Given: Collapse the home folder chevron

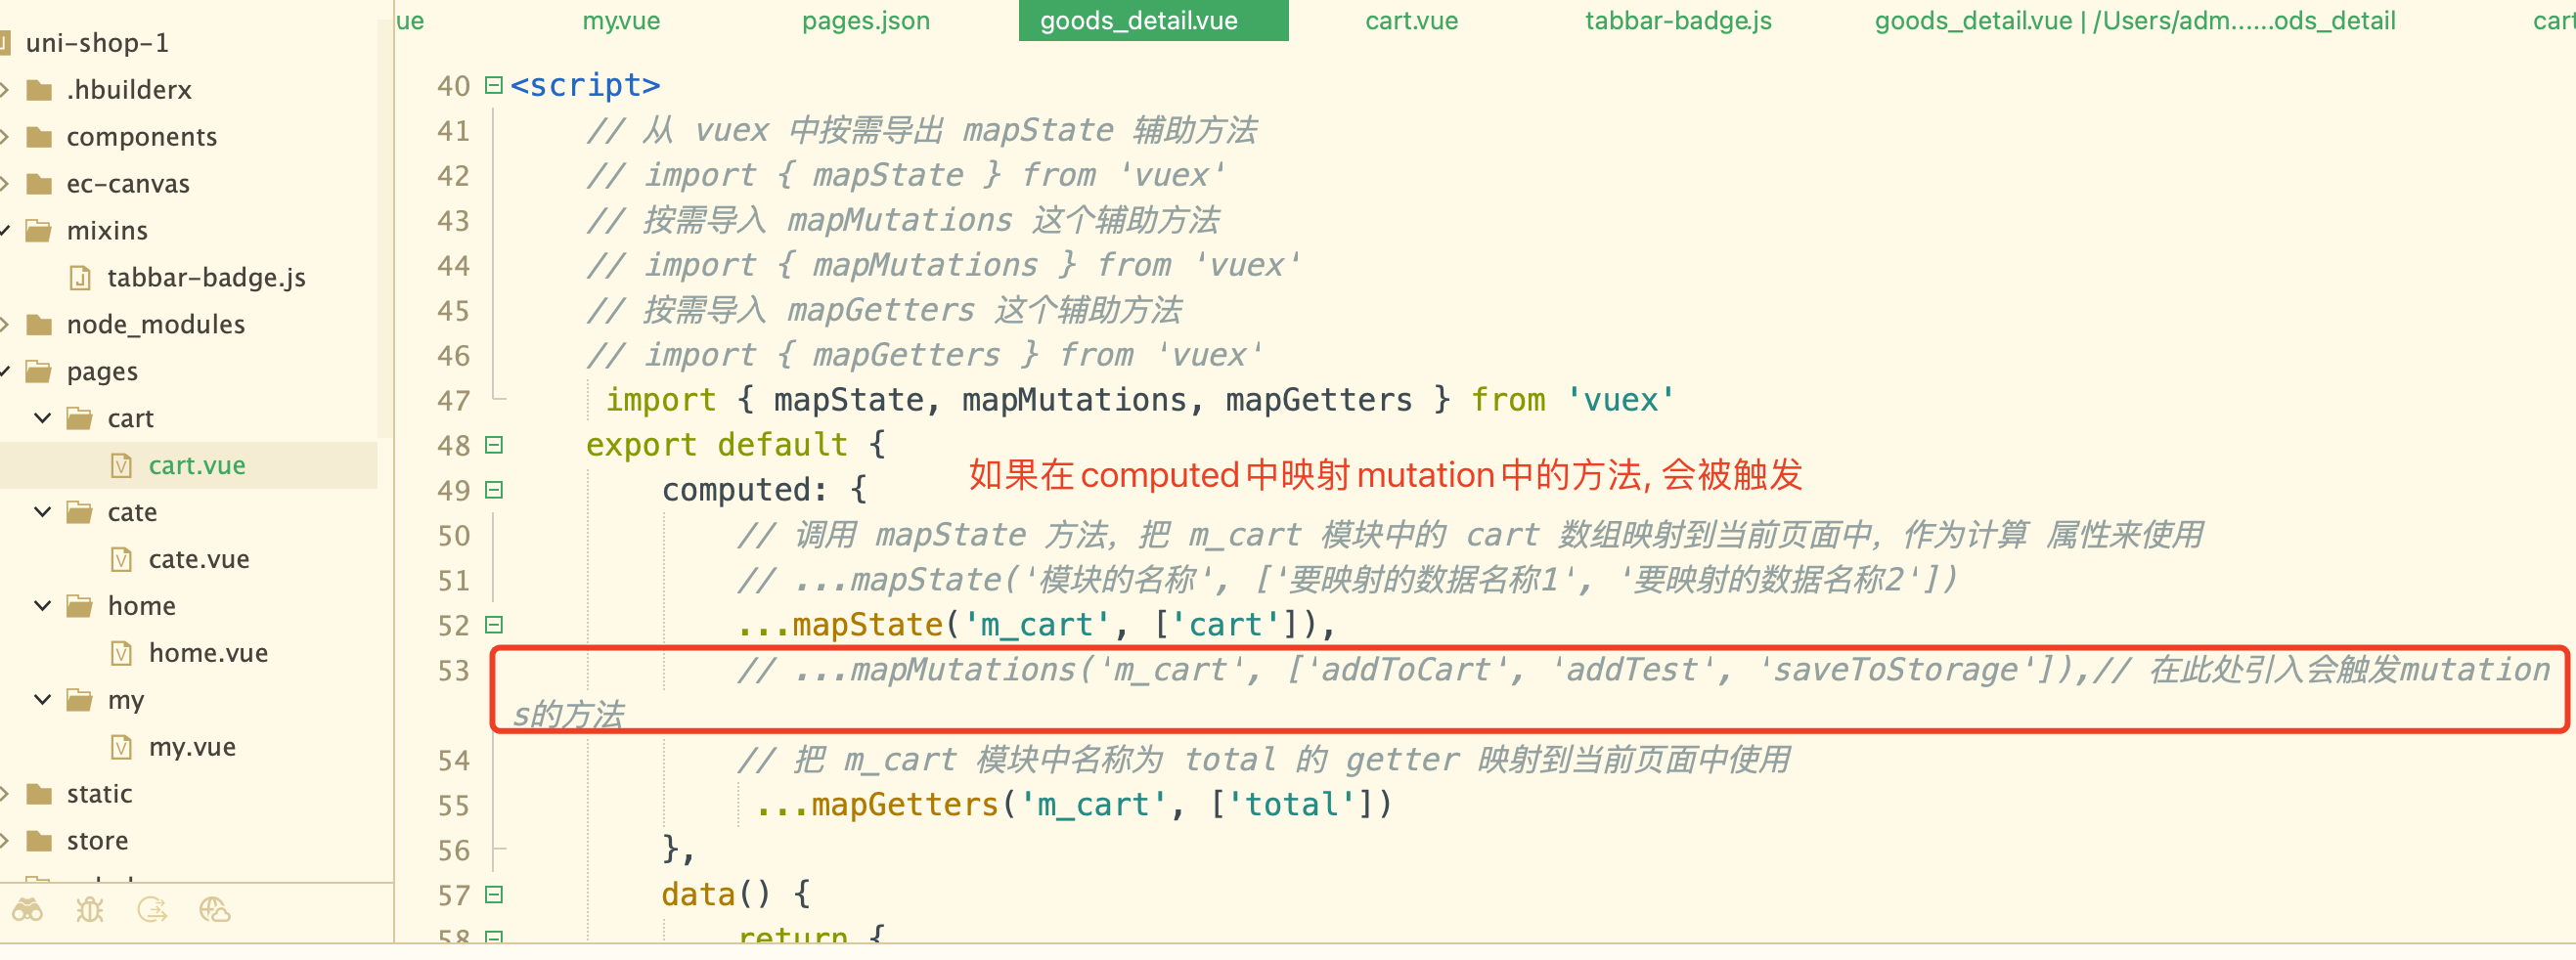Looking at the screenshot, I should tap(43, 606).
